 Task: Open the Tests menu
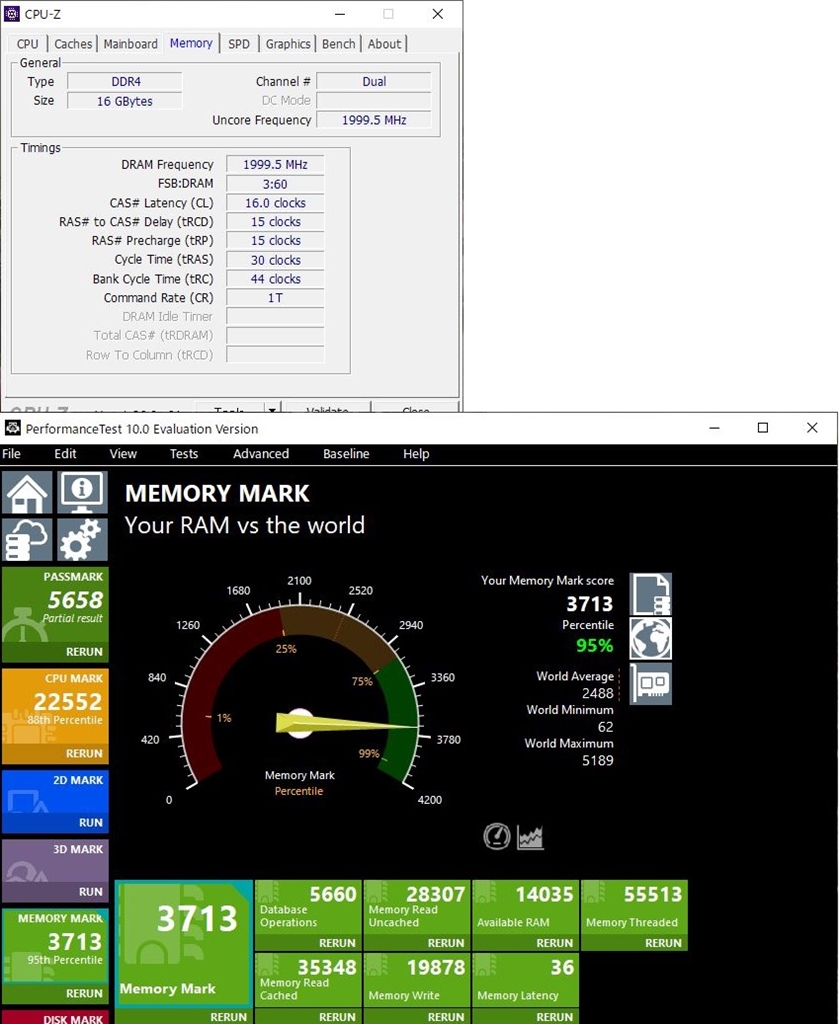(183, 453)
